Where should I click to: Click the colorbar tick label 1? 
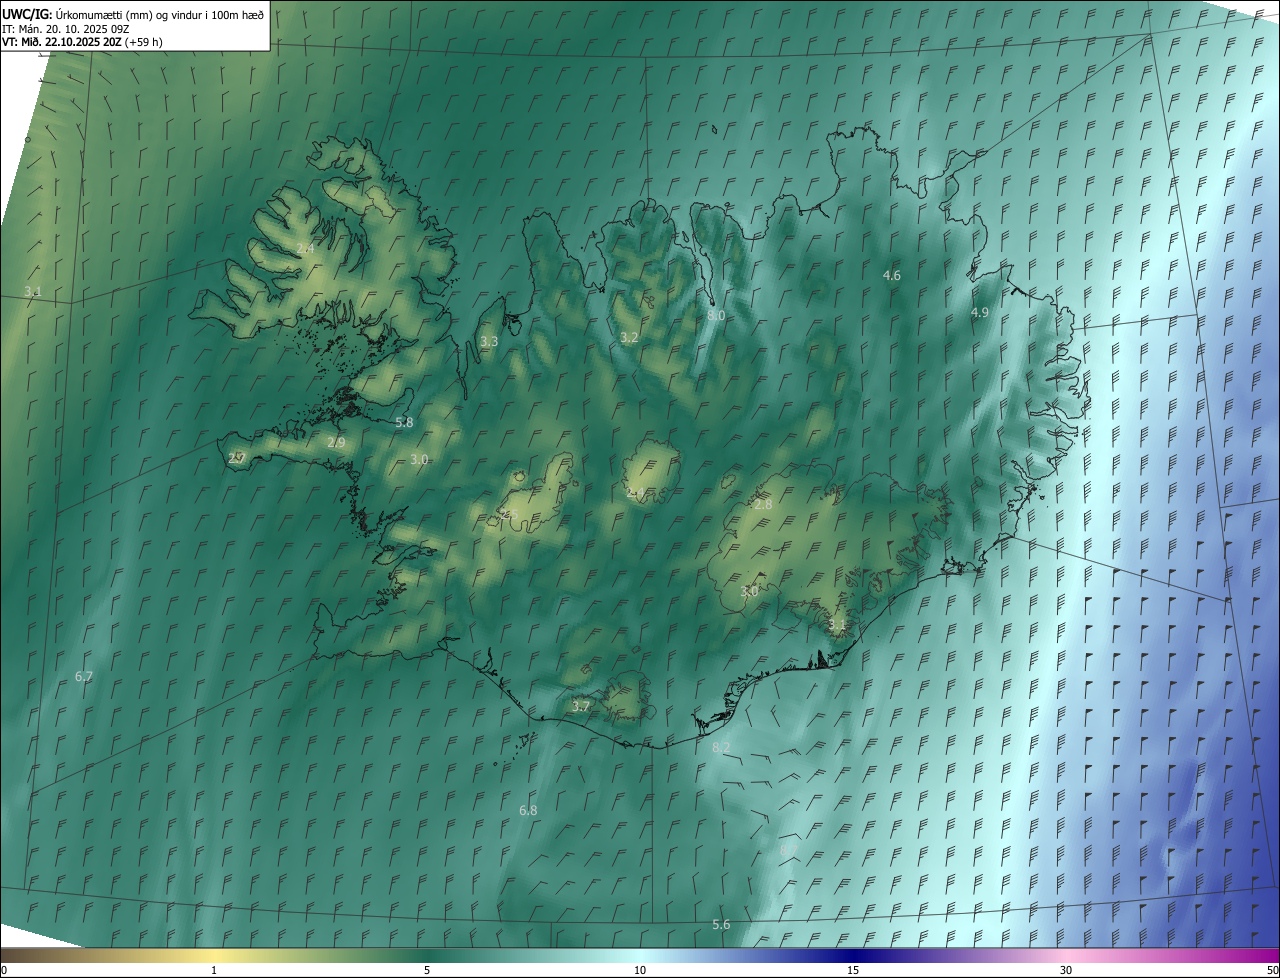pyautogui.click(x=214, y=970)
